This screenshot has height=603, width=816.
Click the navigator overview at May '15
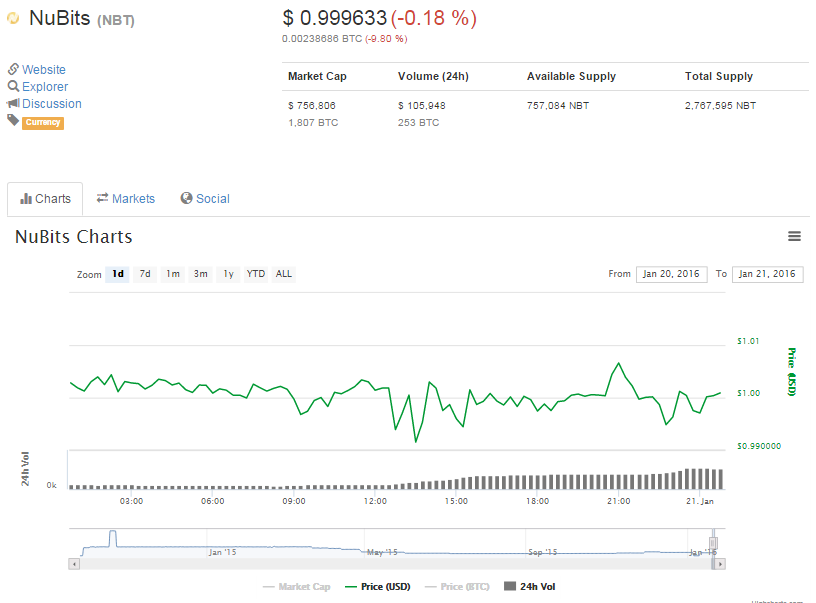(382, 552)
